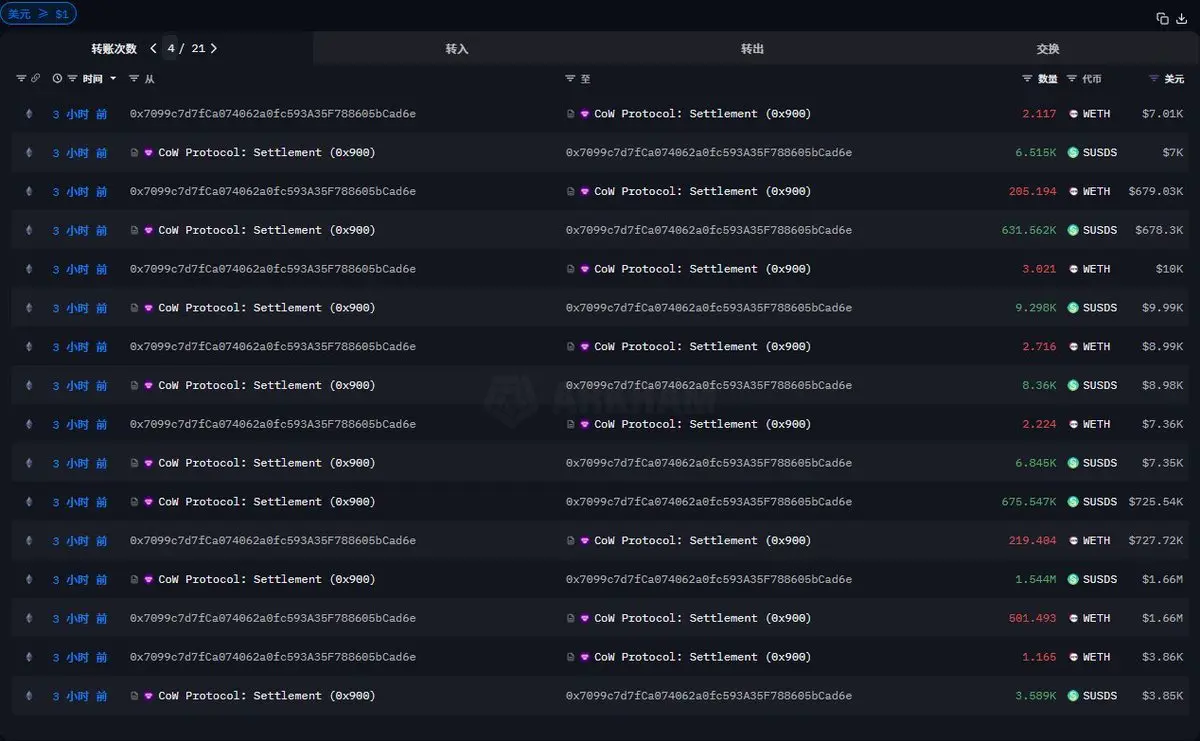This screenshot has height=741, width=1200.
Task: Click the Ethereum icon in the 1.544M SUSDS row
Action: 28,580
